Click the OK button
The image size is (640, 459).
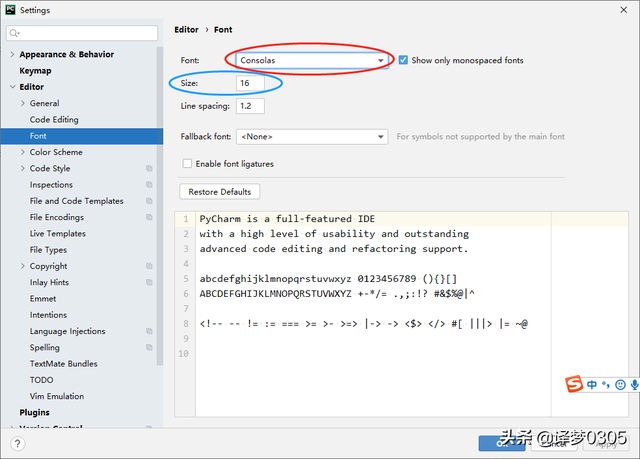pyautogui.click(x=502, y=443)
